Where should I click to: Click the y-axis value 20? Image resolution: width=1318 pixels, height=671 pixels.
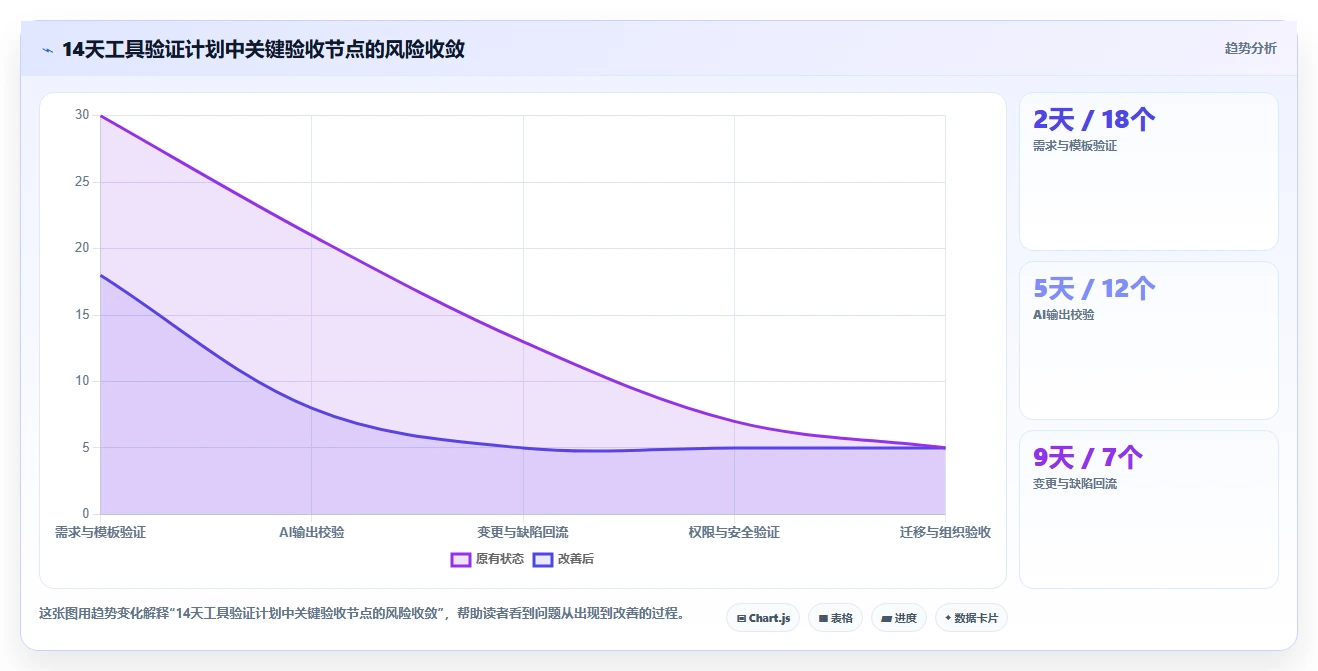[x=82, y=248]
